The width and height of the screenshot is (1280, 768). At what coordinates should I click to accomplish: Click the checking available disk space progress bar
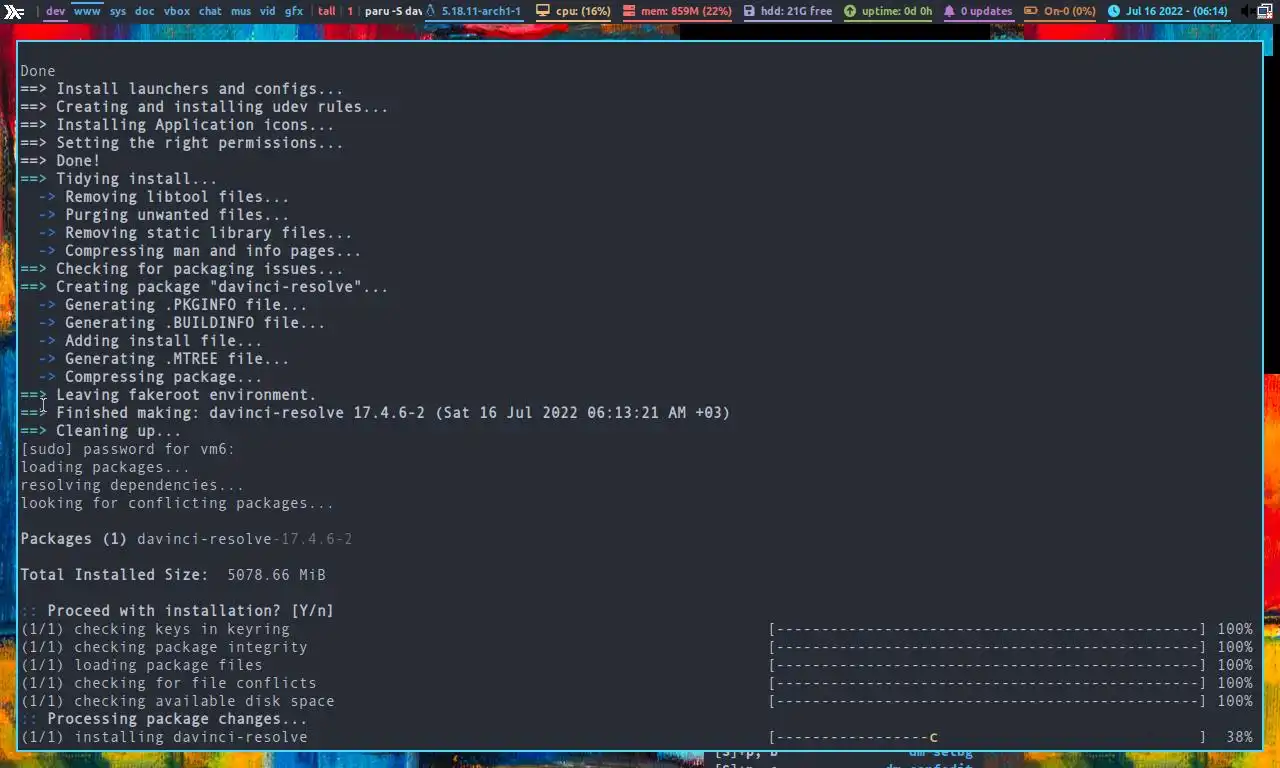(987, 701)
